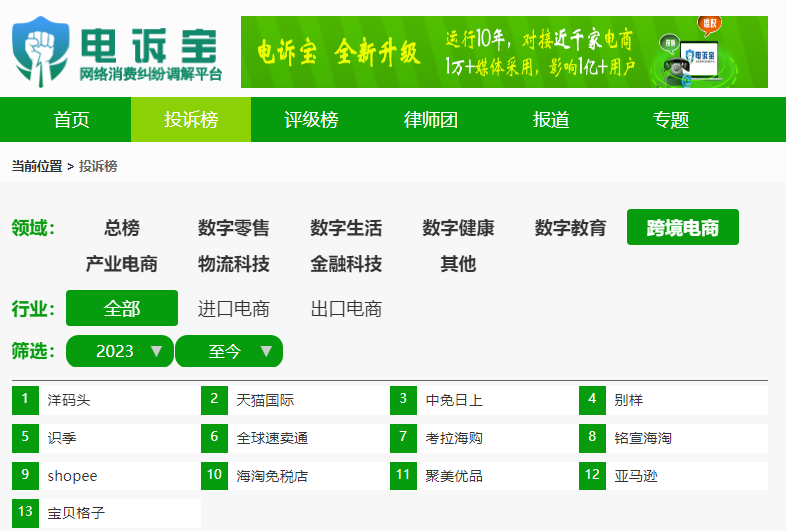Click the 网络消费纠纷调解平台 tagline text
This screenshot has width=786, height=531.
pyautogui.click(x=150, y=74)
